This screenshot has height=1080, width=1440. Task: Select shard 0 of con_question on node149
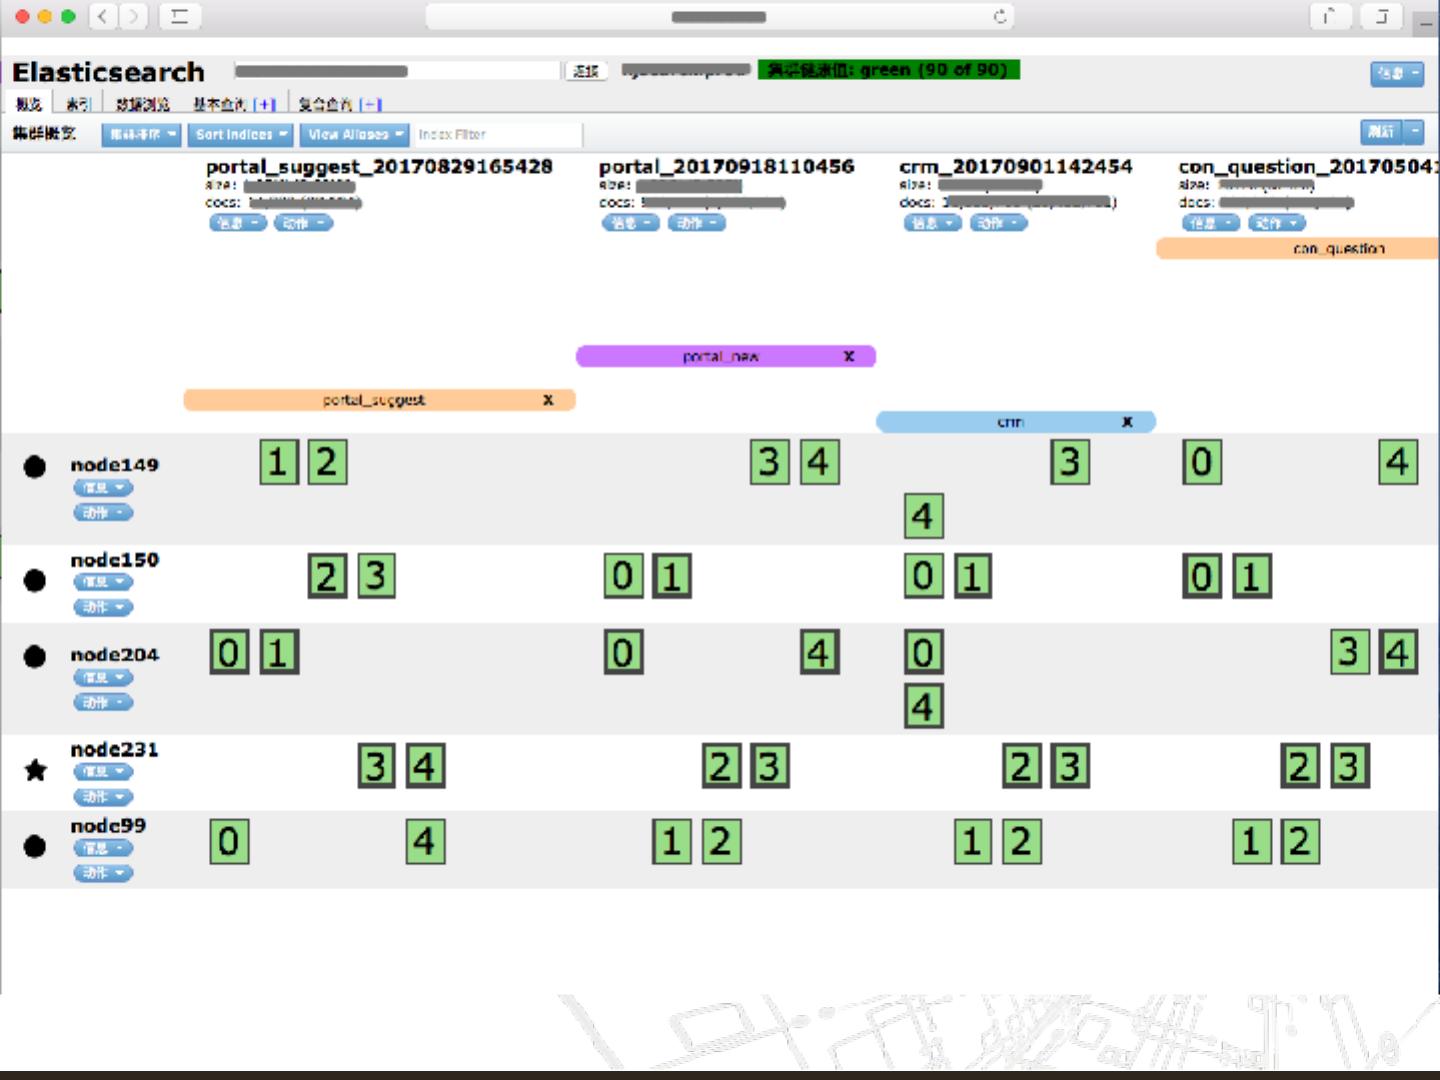pyautogui.click(x=1202, y=462)
